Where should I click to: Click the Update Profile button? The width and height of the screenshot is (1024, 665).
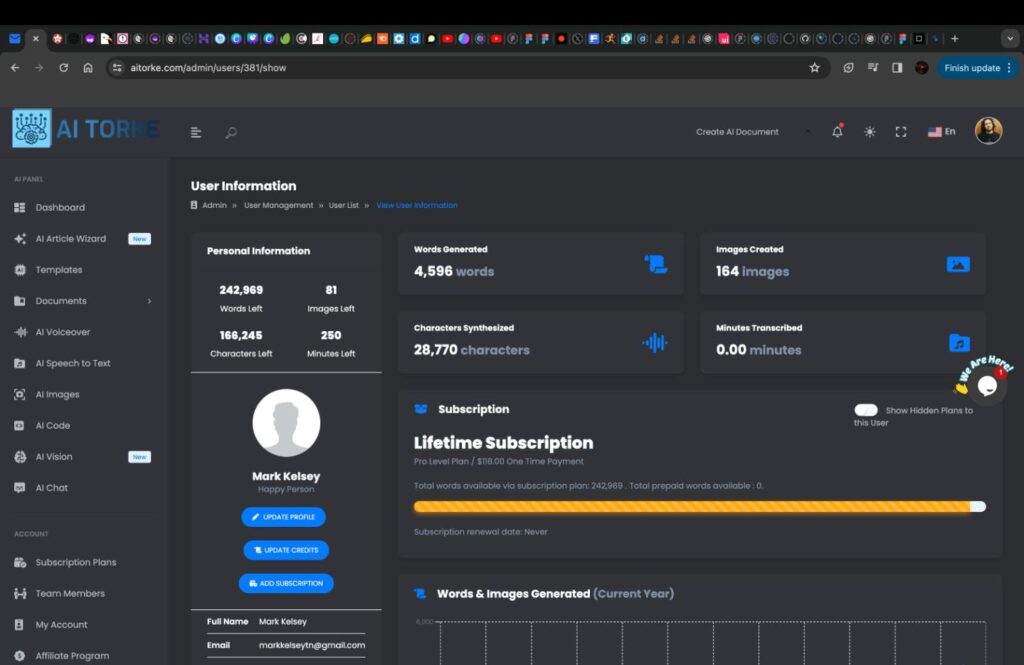(x=283, y=517)
